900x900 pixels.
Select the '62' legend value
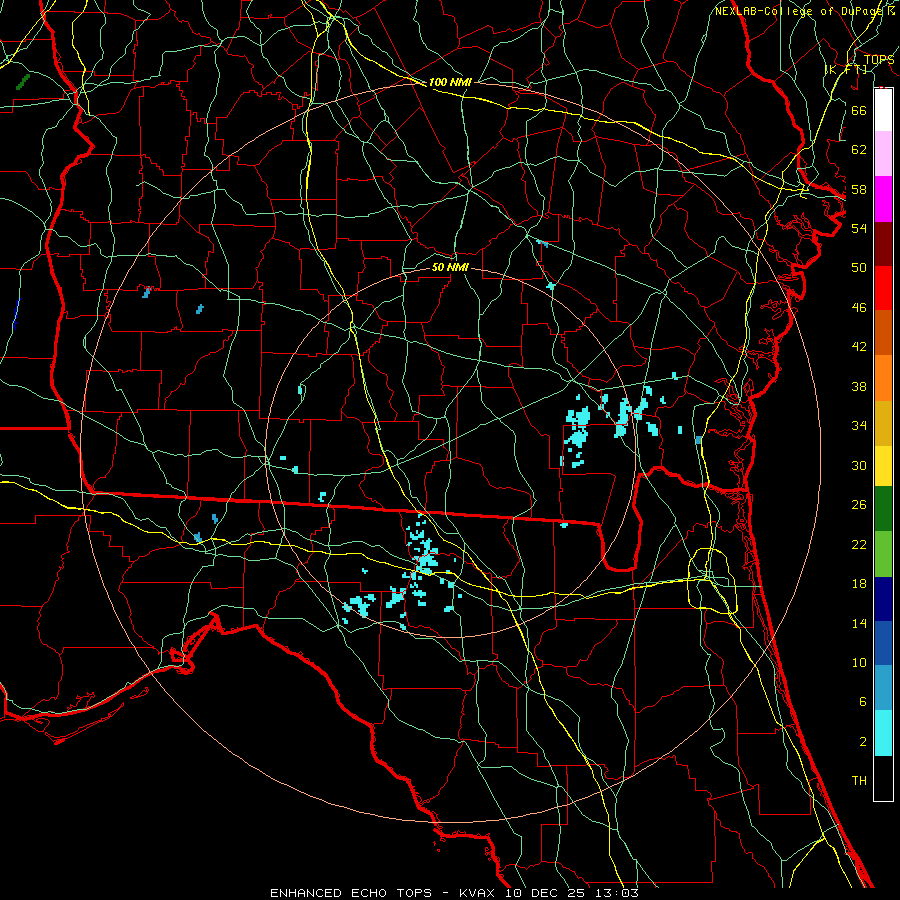click(859, 149)
